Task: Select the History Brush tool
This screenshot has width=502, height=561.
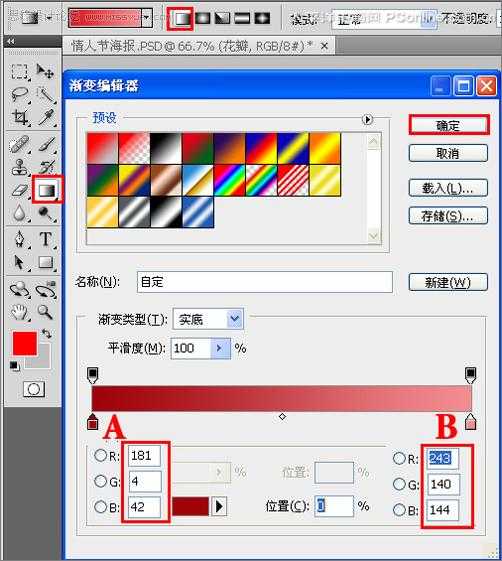Action: [47, 167]
